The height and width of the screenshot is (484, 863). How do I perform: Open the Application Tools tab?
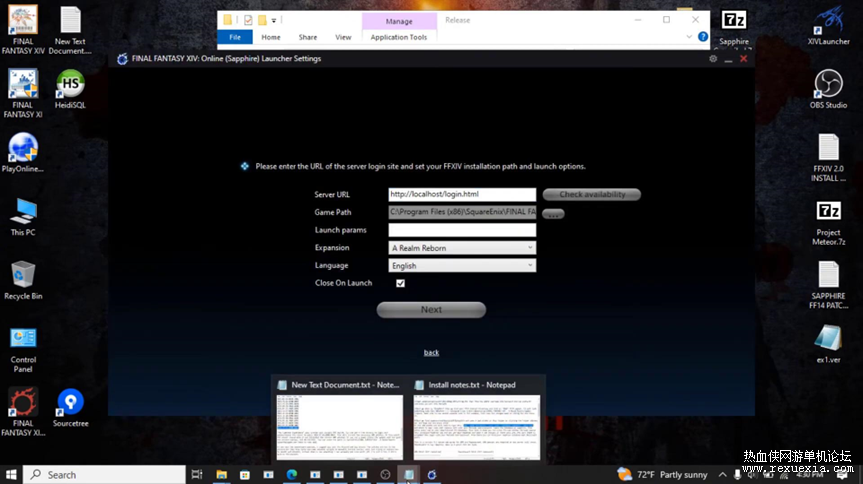pyautogui.click(x=398, y=37)
